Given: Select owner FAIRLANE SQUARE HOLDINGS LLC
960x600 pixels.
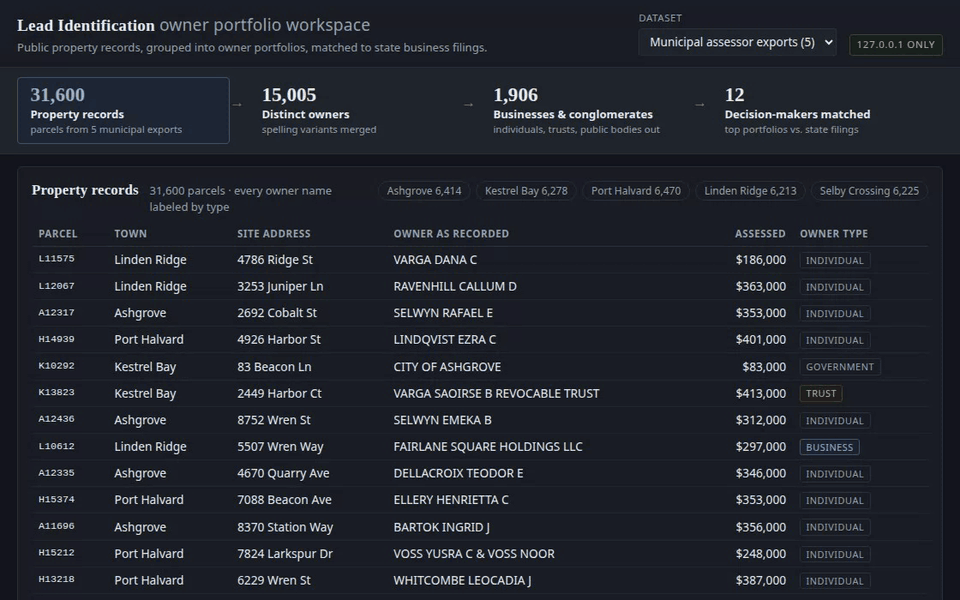Looking at the screenshot, I should tap(488, 447).
